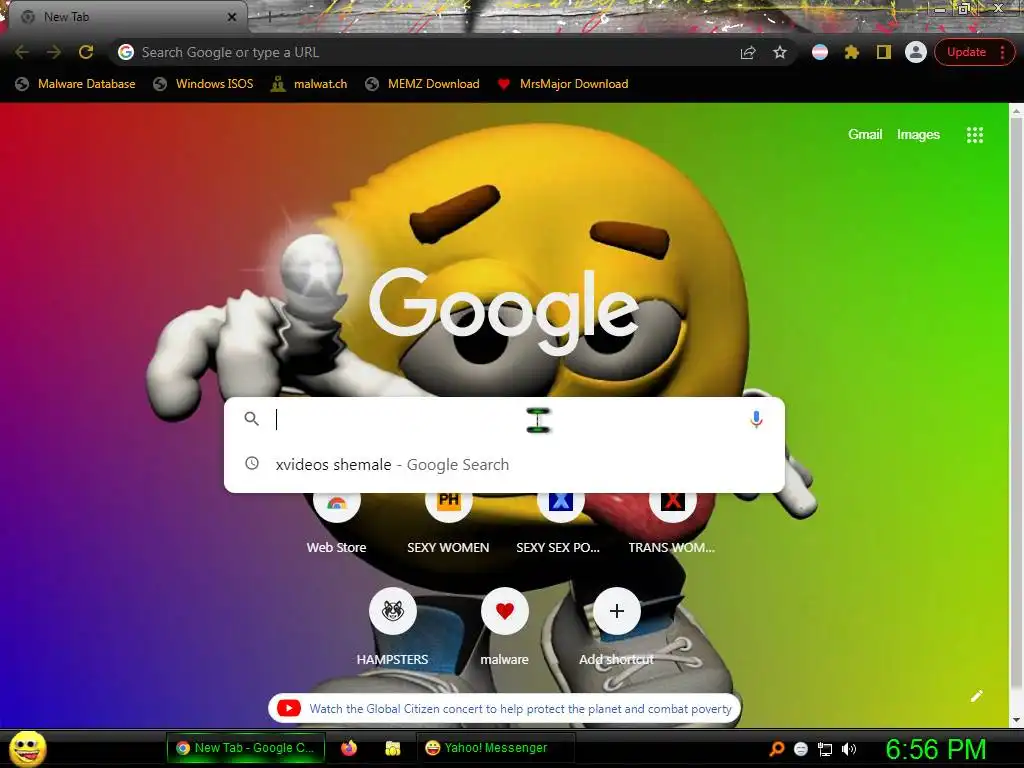This screenshot has width=1024, height=768.
Task: Open the MrsMajor Download bookmark
Action: [563, 84]
